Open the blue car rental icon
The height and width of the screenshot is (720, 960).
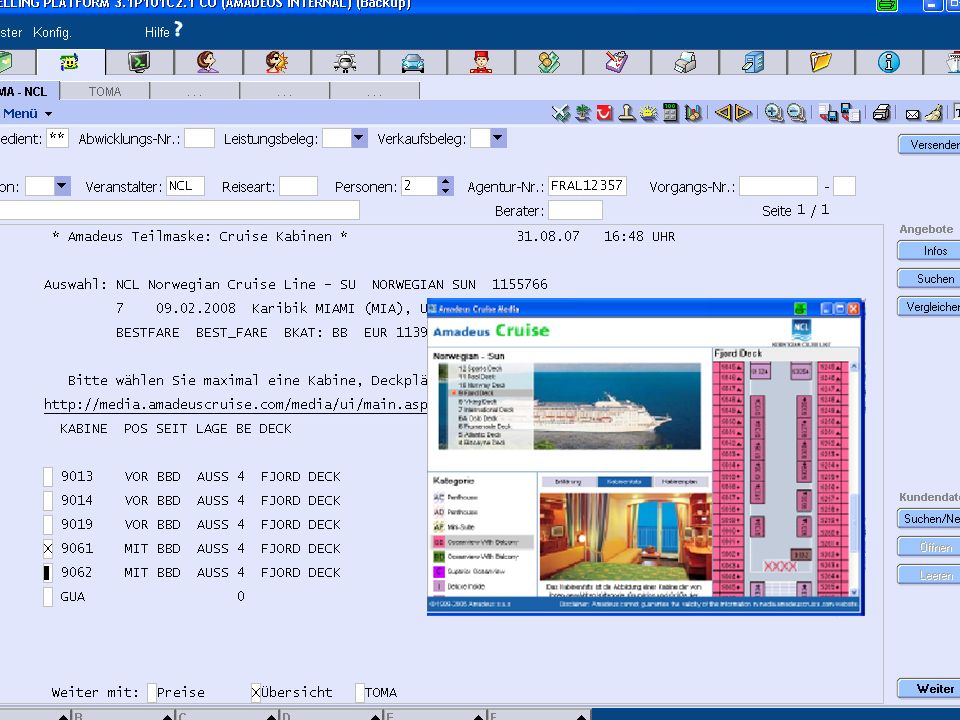413,62
